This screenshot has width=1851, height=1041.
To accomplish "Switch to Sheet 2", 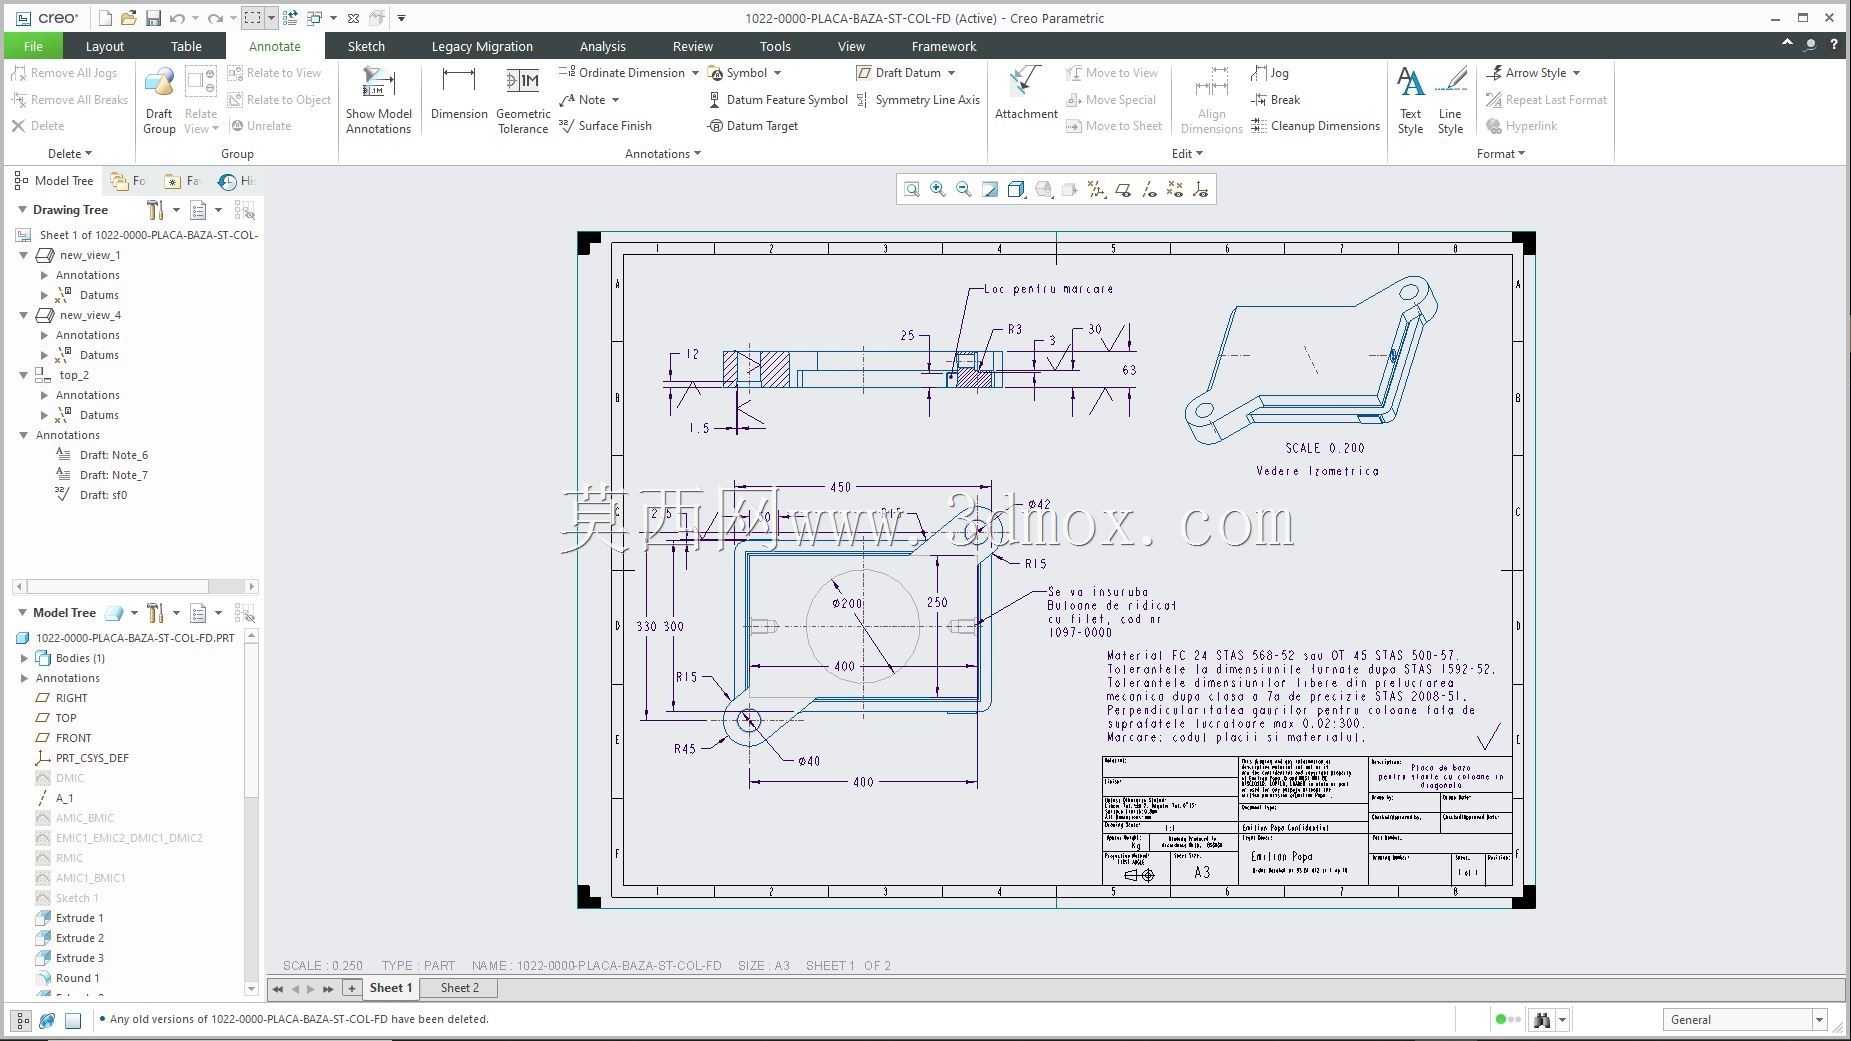I will 459,988.
